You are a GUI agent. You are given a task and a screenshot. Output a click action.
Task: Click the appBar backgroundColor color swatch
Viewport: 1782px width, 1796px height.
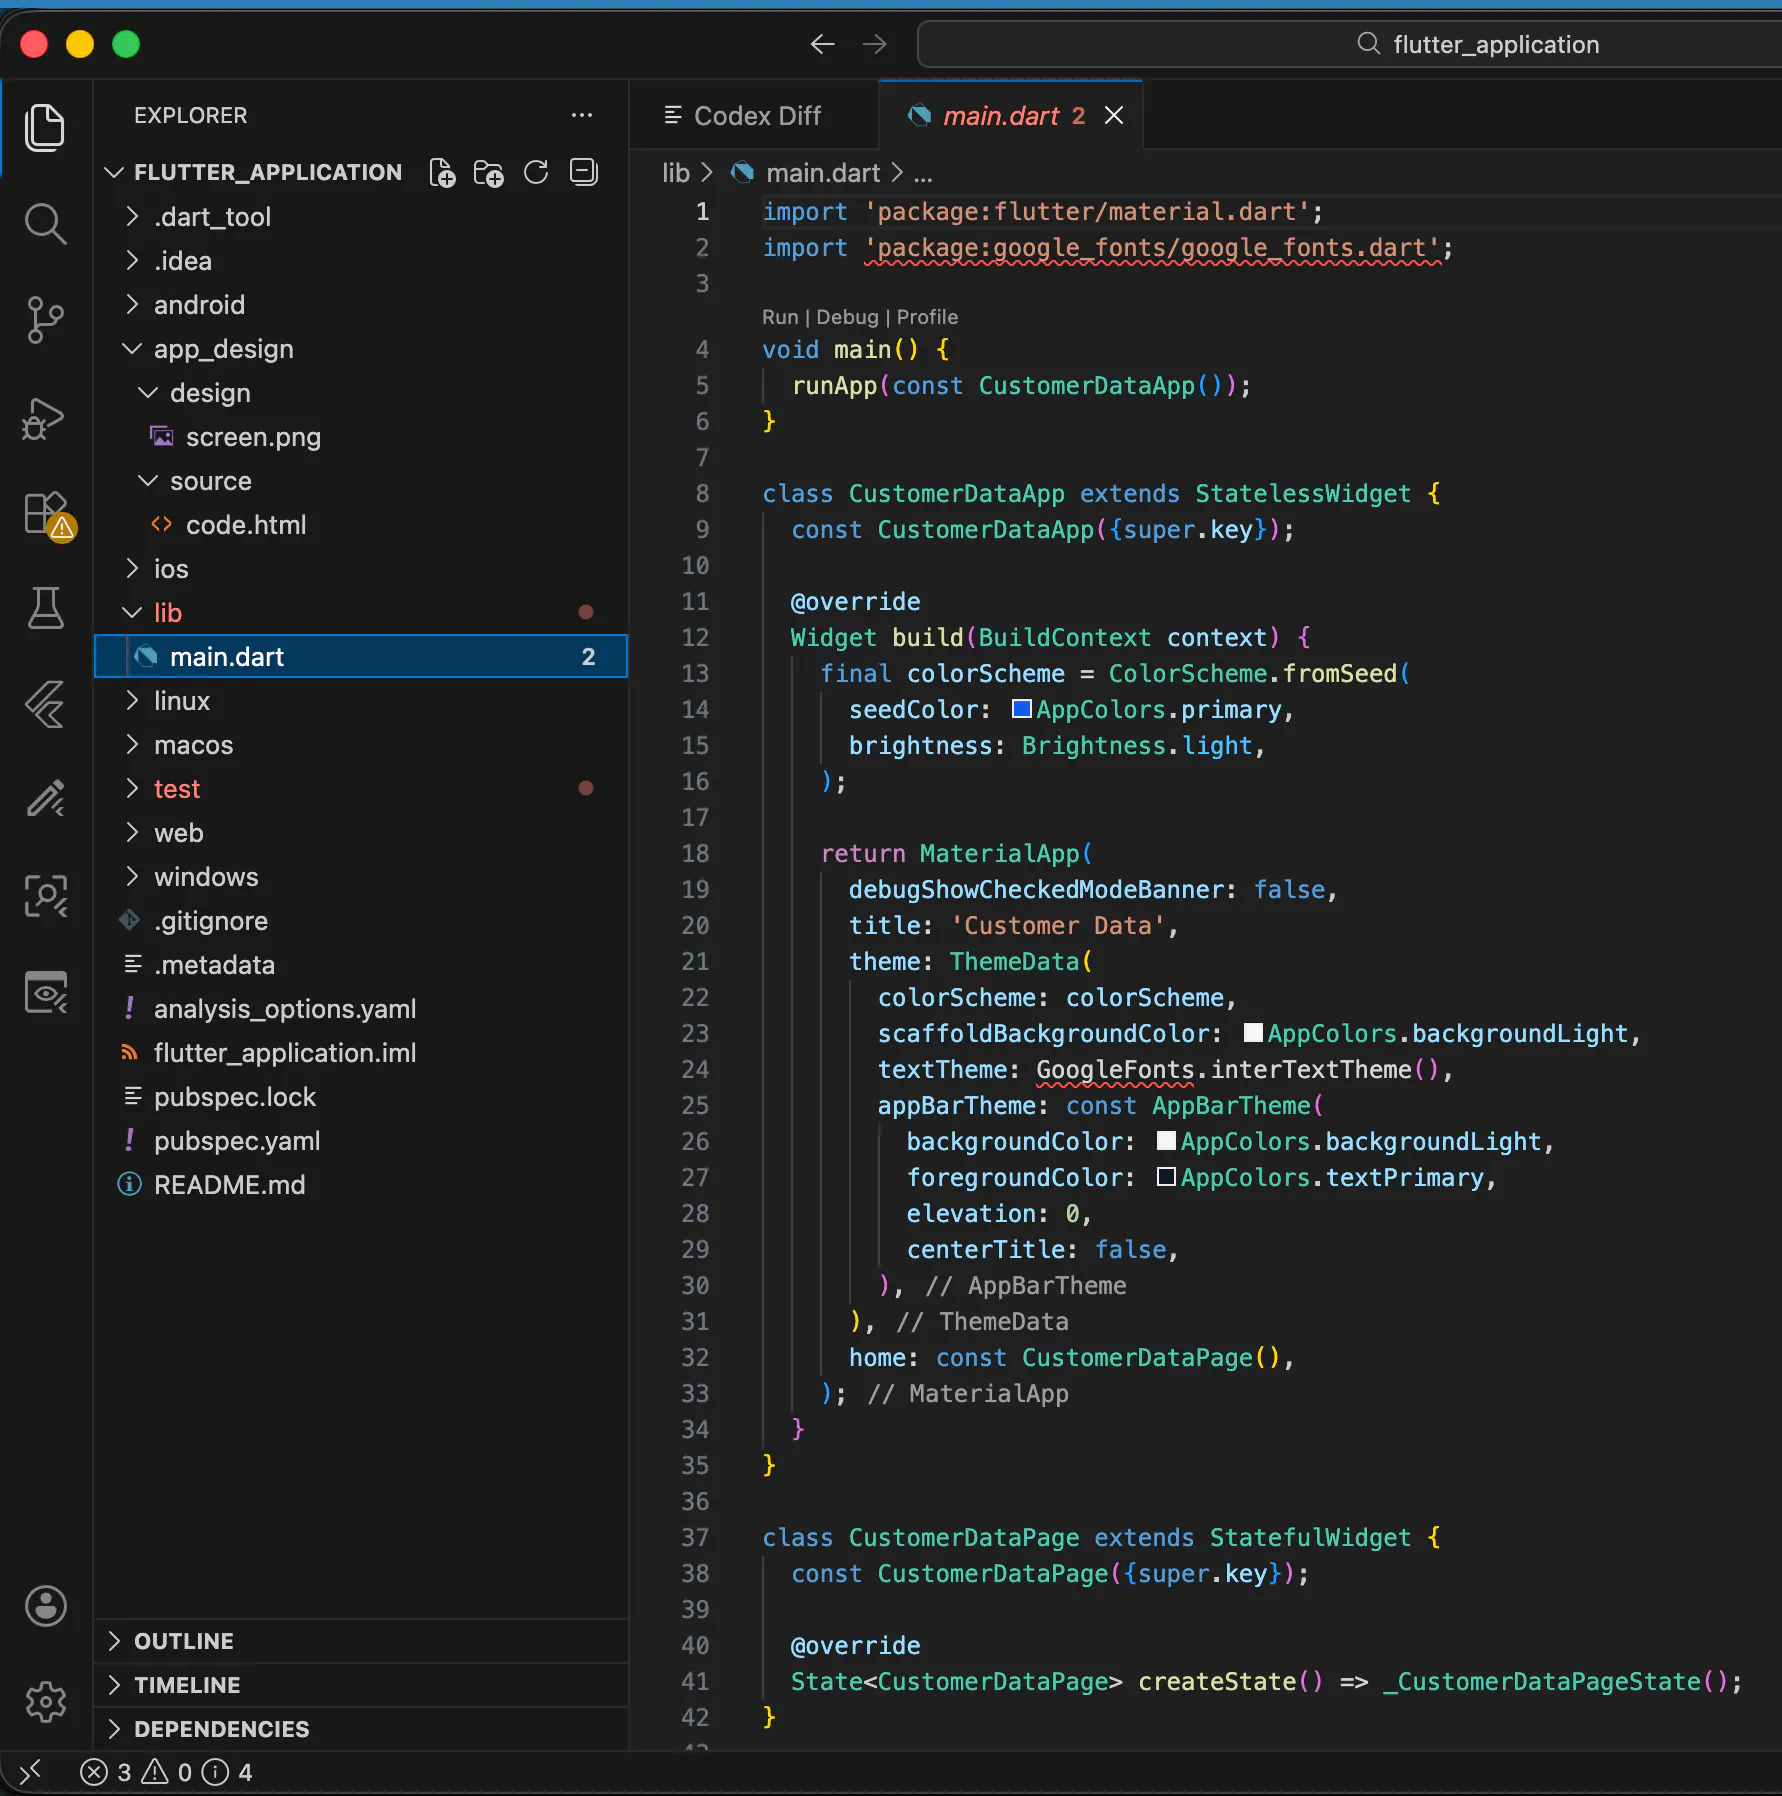[1166, 1141]
